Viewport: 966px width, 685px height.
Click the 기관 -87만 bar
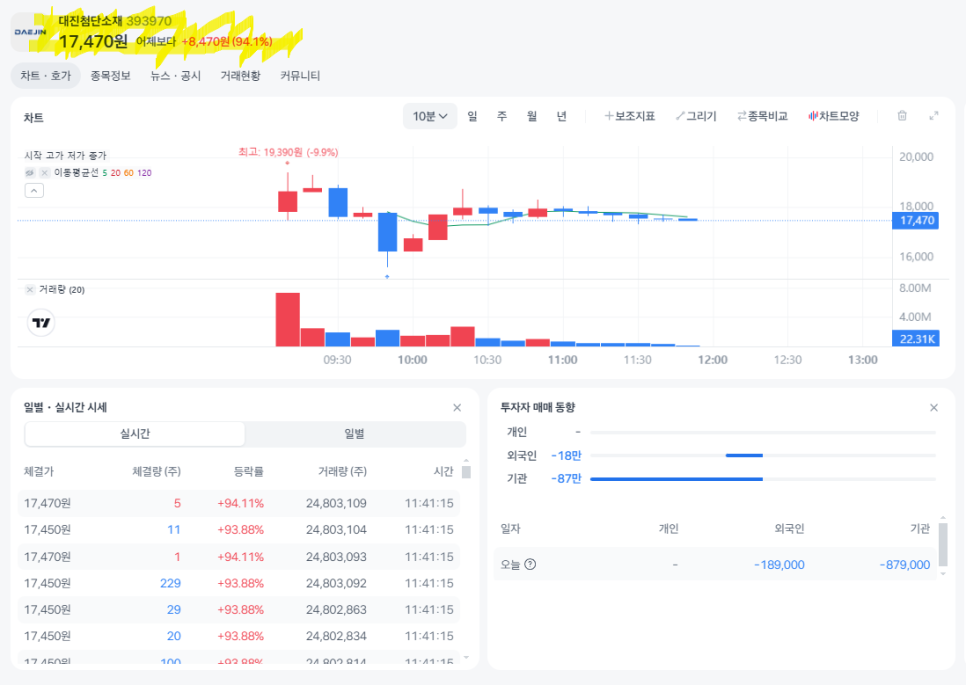pos(676,479)
